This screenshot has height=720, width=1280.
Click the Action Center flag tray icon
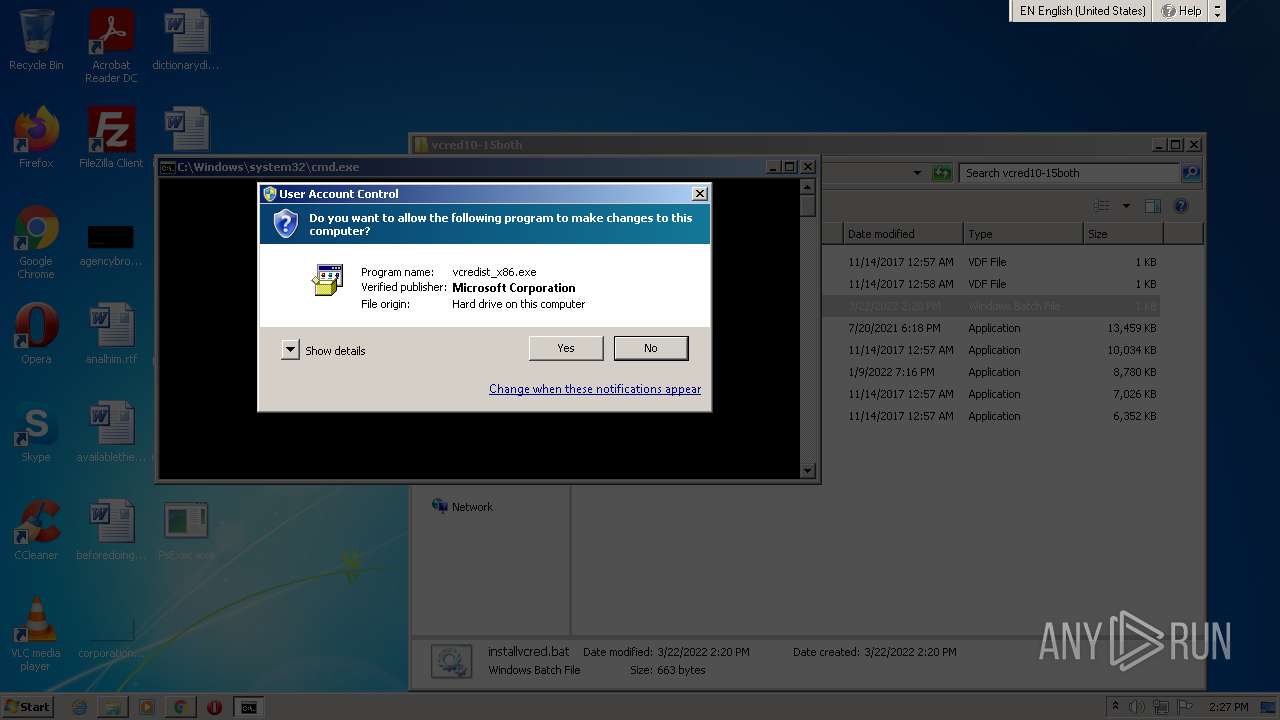pyautogui.click(x=1186, y=707)
